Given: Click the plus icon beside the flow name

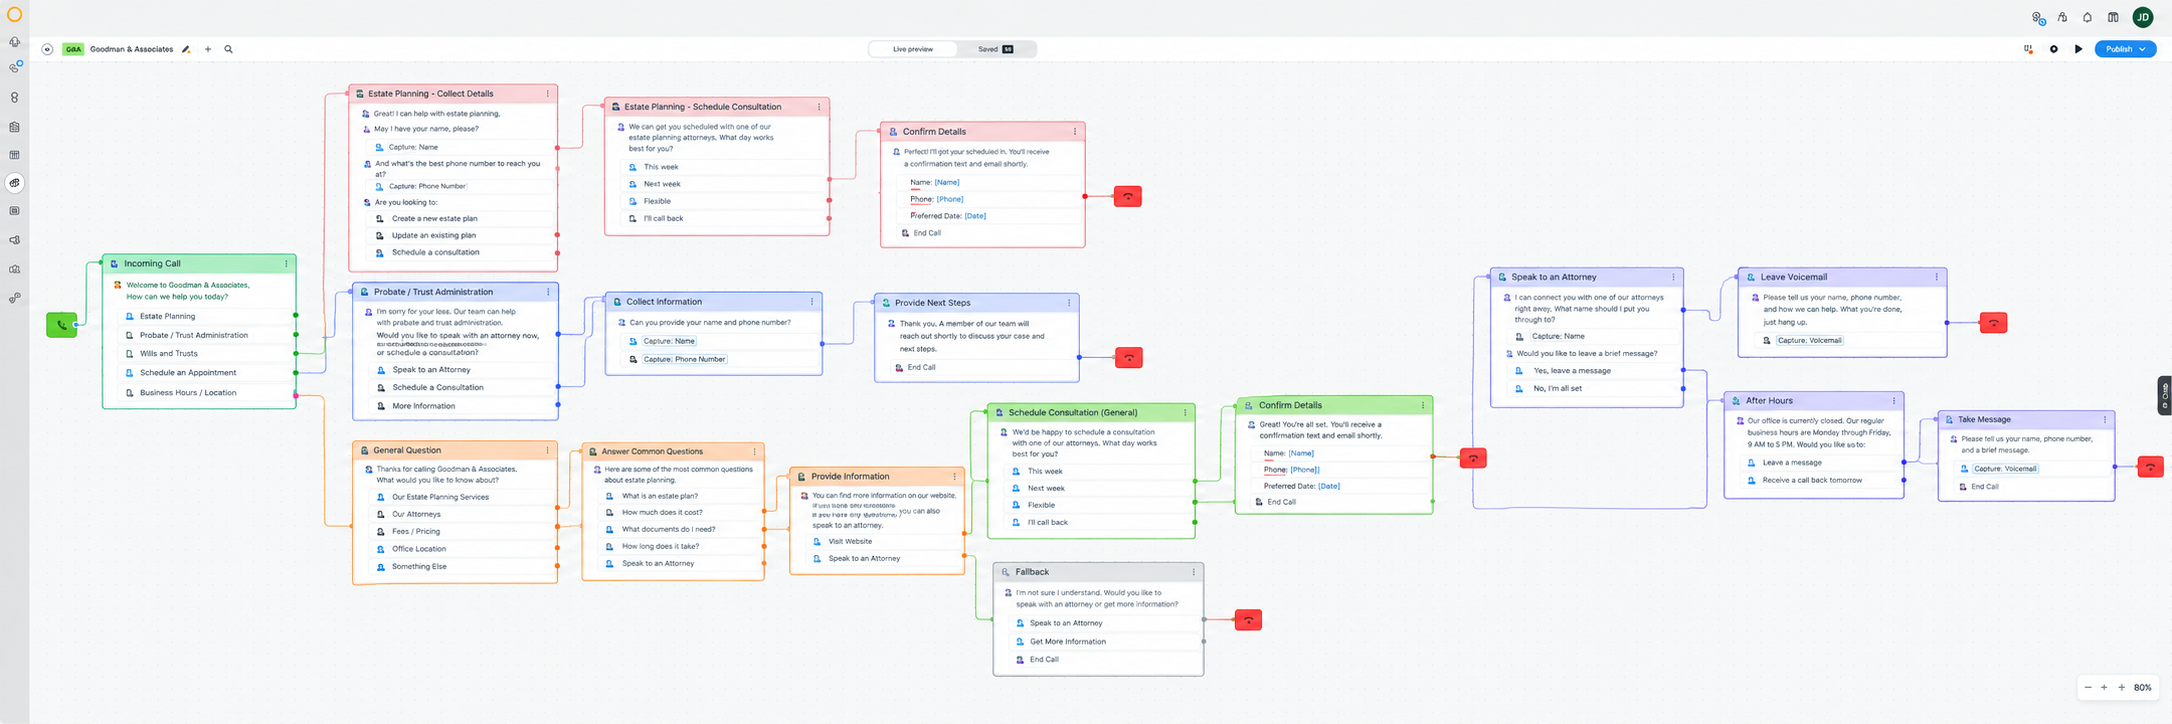Looking at the screenshot, I should click(x=208, y=49).
